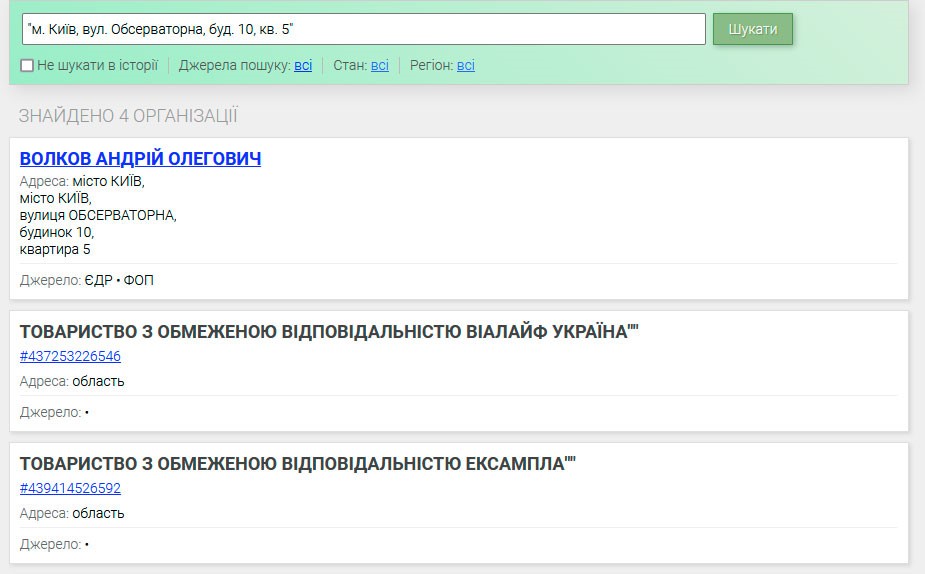925x574 pixels.
Task: Open ВОЛКОВ АНДРІЙ ОЛЕГОВИЧ record link
Action: coord(140,159)
